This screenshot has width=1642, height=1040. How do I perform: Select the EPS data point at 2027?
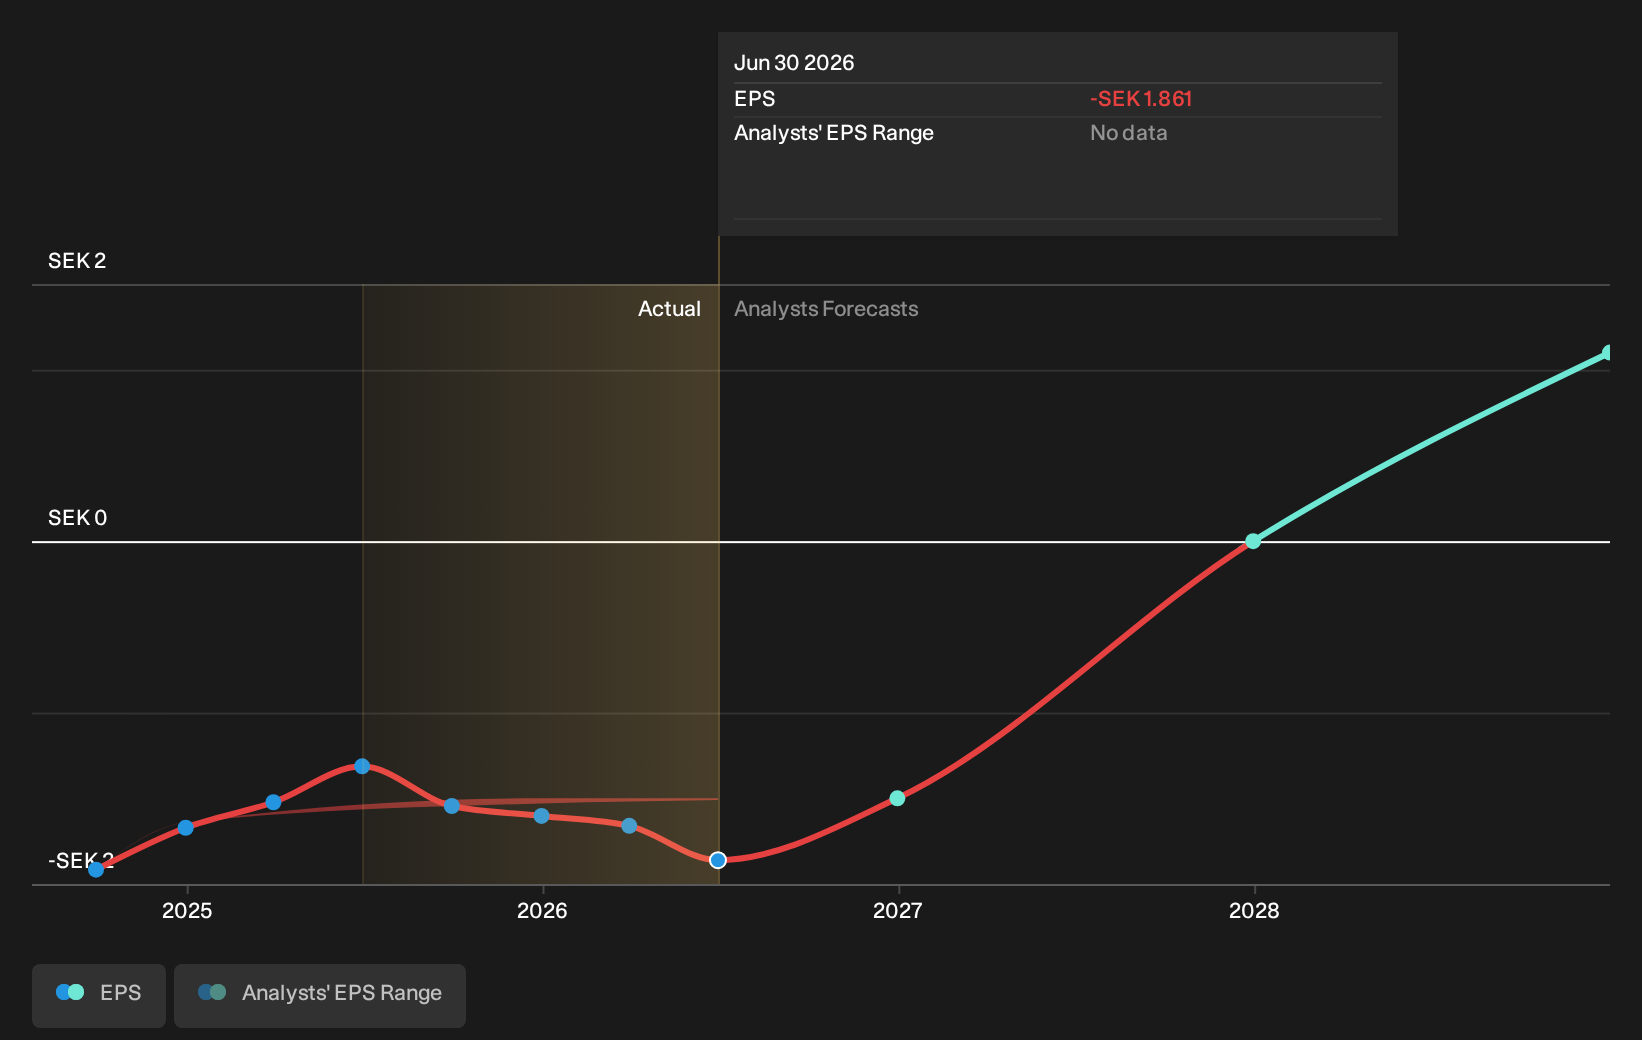point(897,798)
